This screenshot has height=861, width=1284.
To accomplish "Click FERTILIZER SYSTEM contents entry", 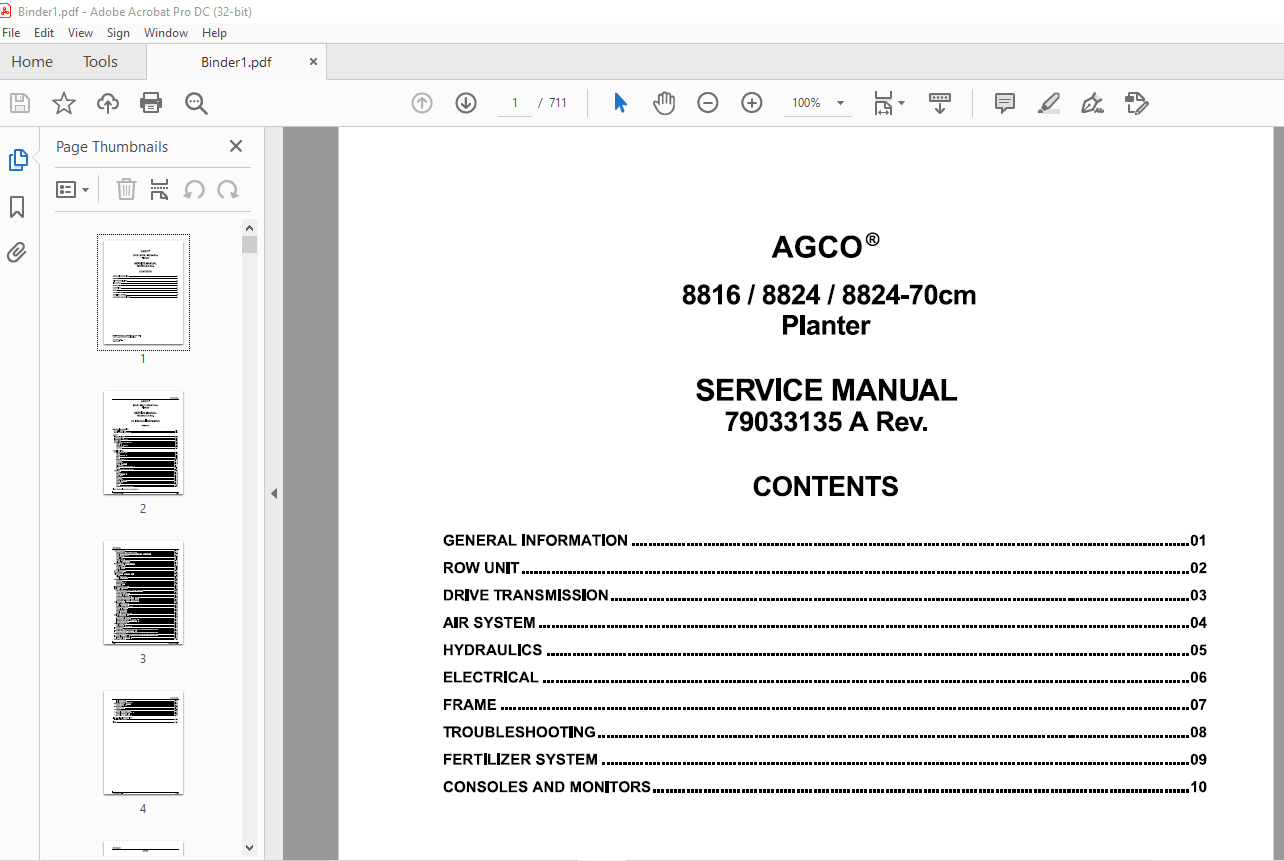I will click(x=825, y=760).
